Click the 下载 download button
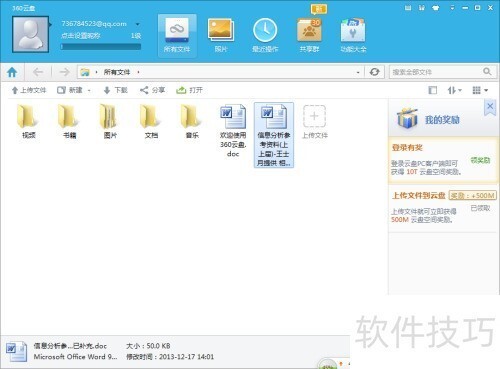Viewport: 500px width, 369px height. 115,90
